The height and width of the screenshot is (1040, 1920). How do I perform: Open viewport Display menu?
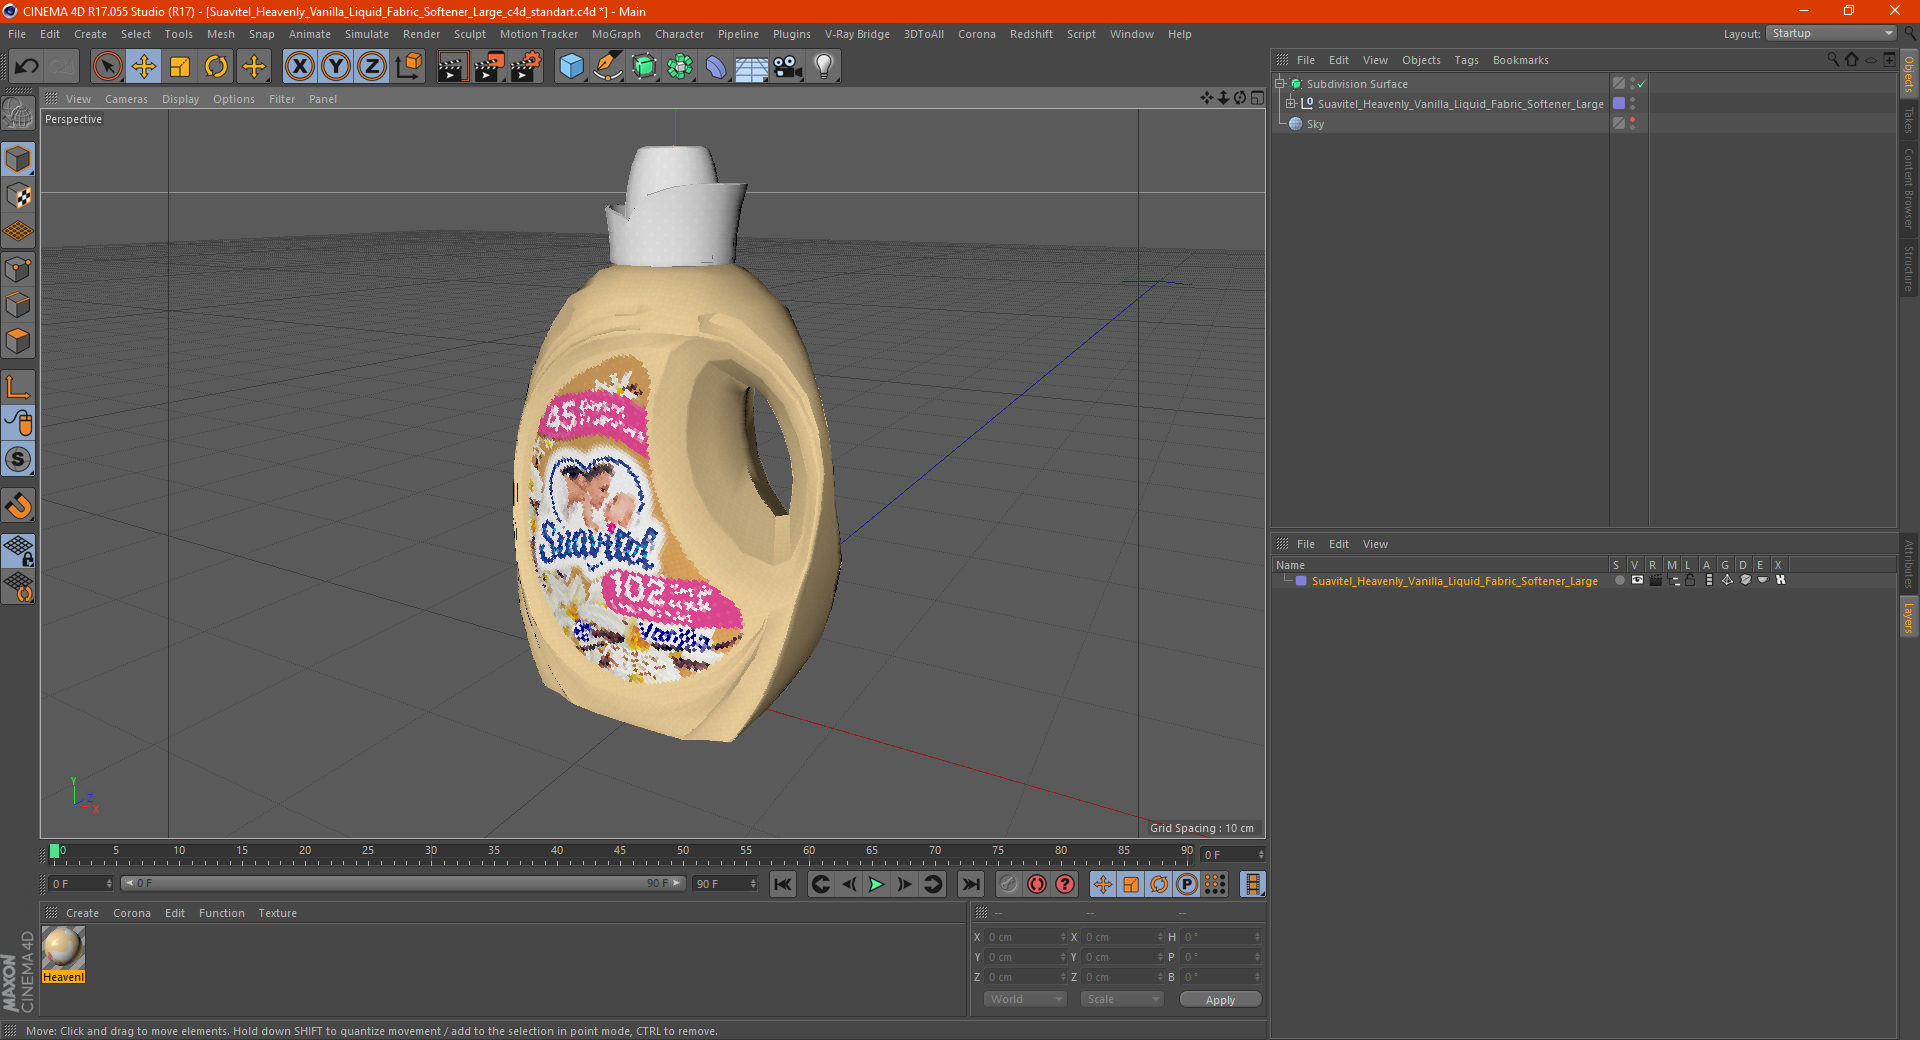(x=180, y=99)
